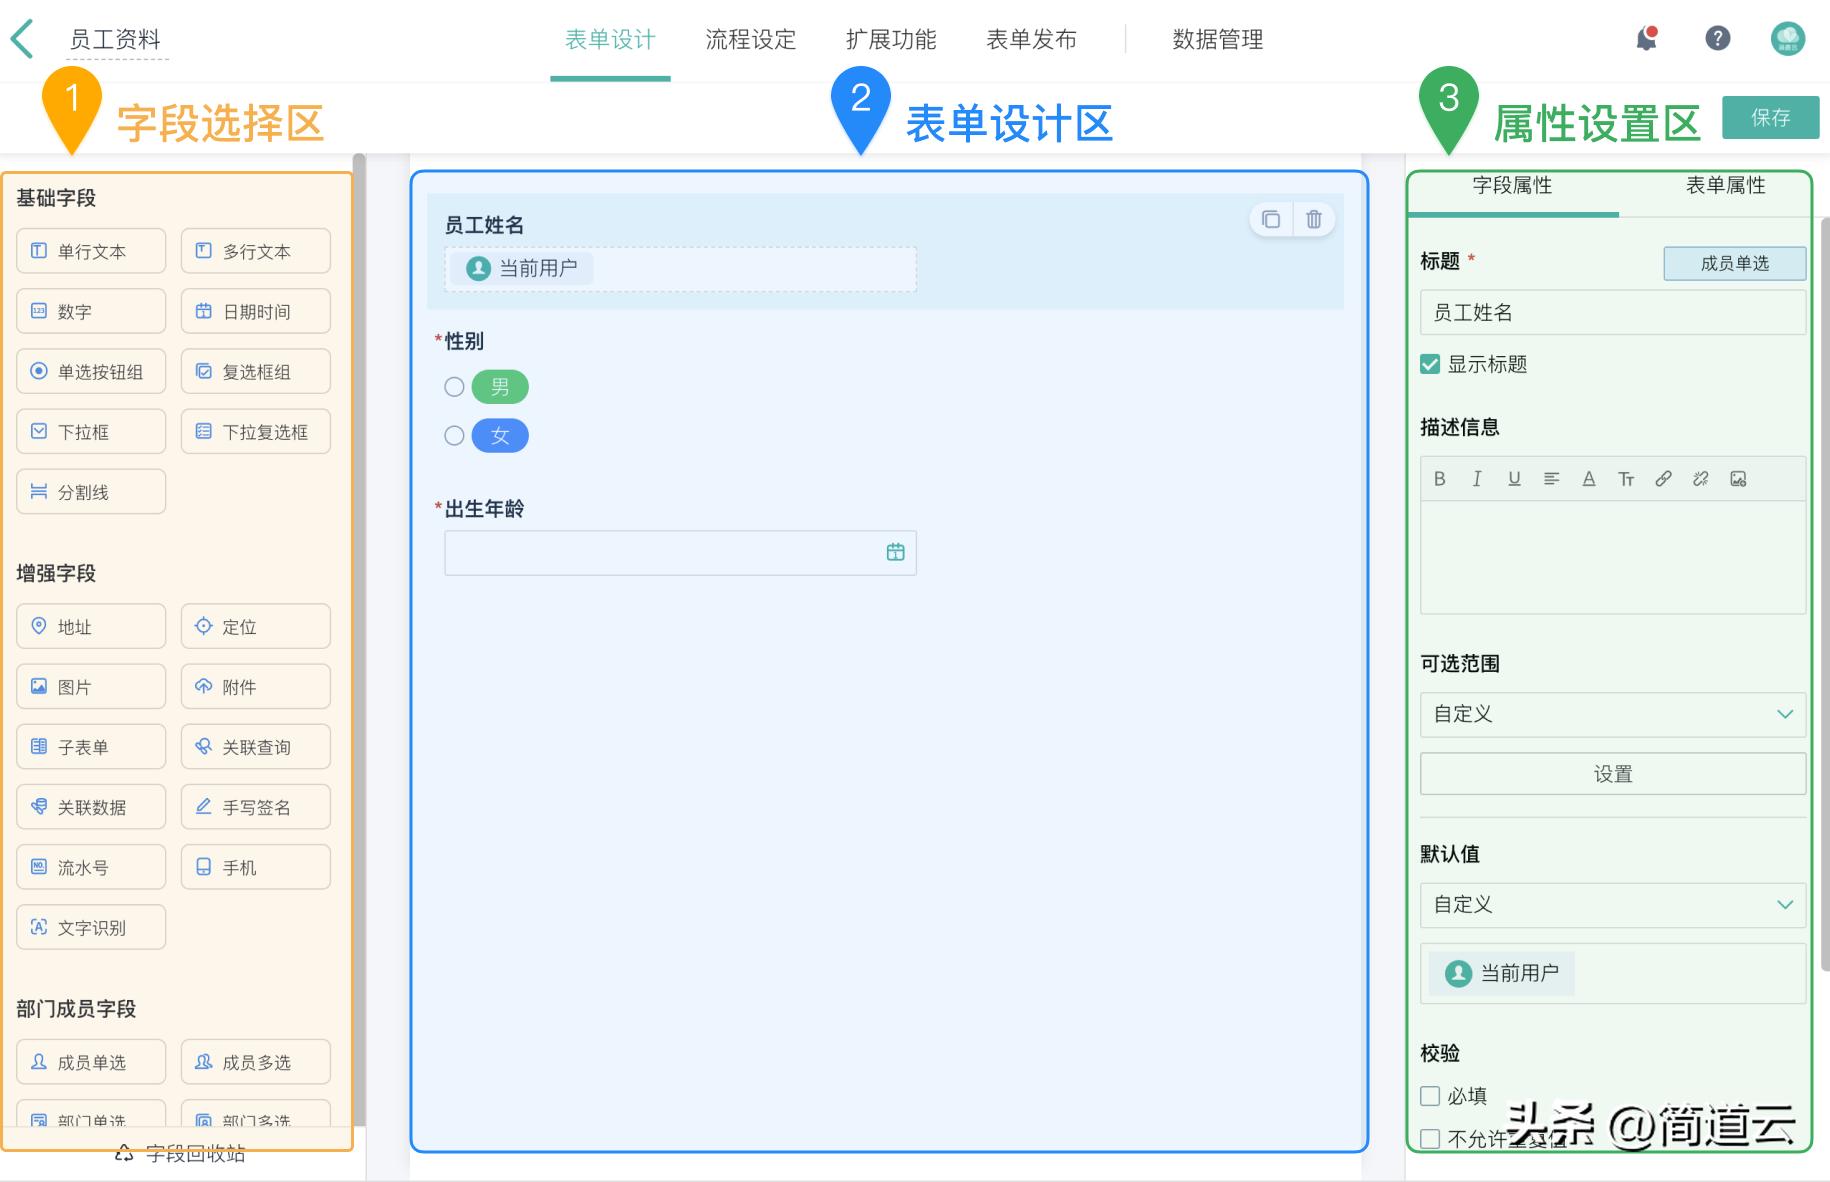Open the calendar picker on 出生年龄

pos(895,552)
